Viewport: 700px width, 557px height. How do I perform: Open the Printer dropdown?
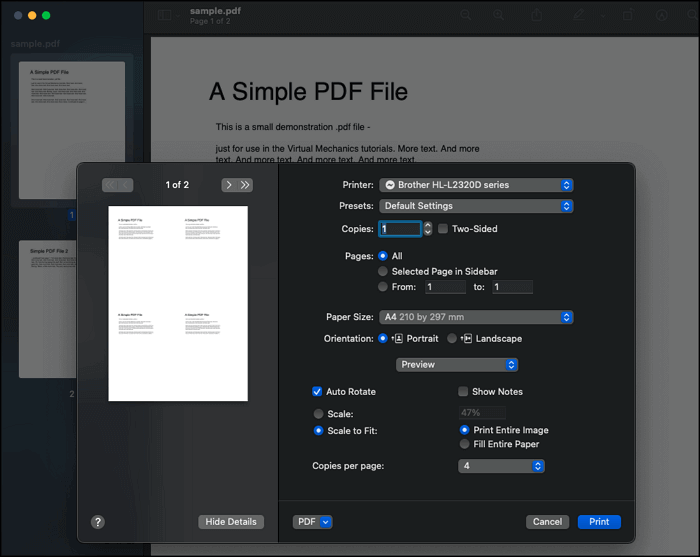pos(475,185)
